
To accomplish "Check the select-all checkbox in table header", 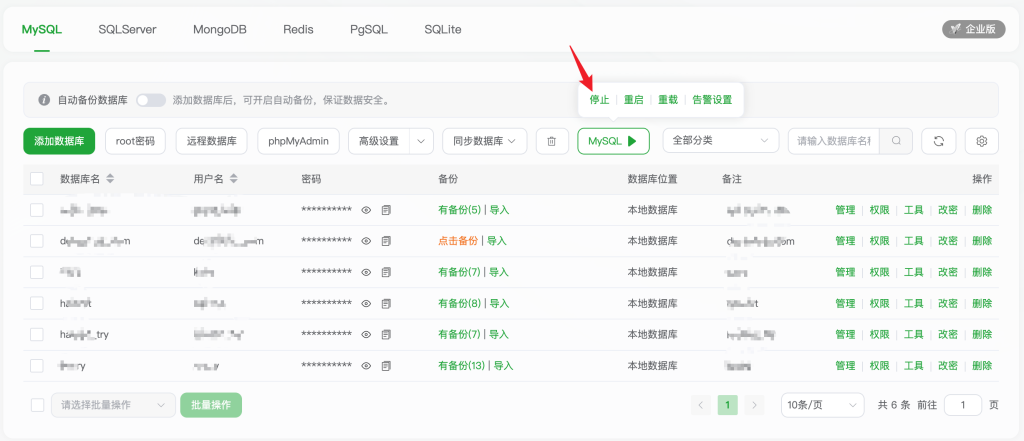I will point(37,179).
